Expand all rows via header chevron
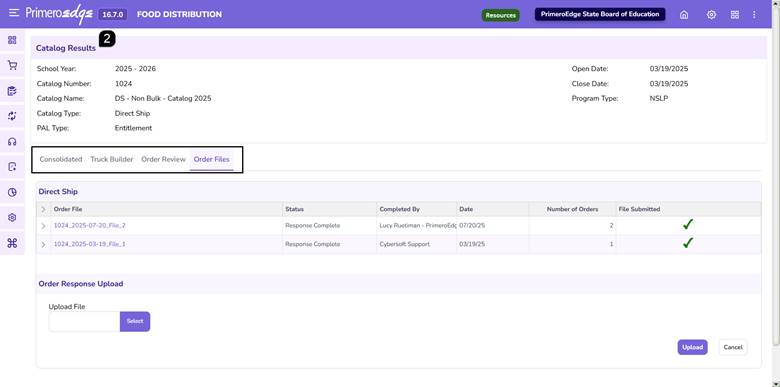Screen dimensions: 780x387 pos(43,209)
